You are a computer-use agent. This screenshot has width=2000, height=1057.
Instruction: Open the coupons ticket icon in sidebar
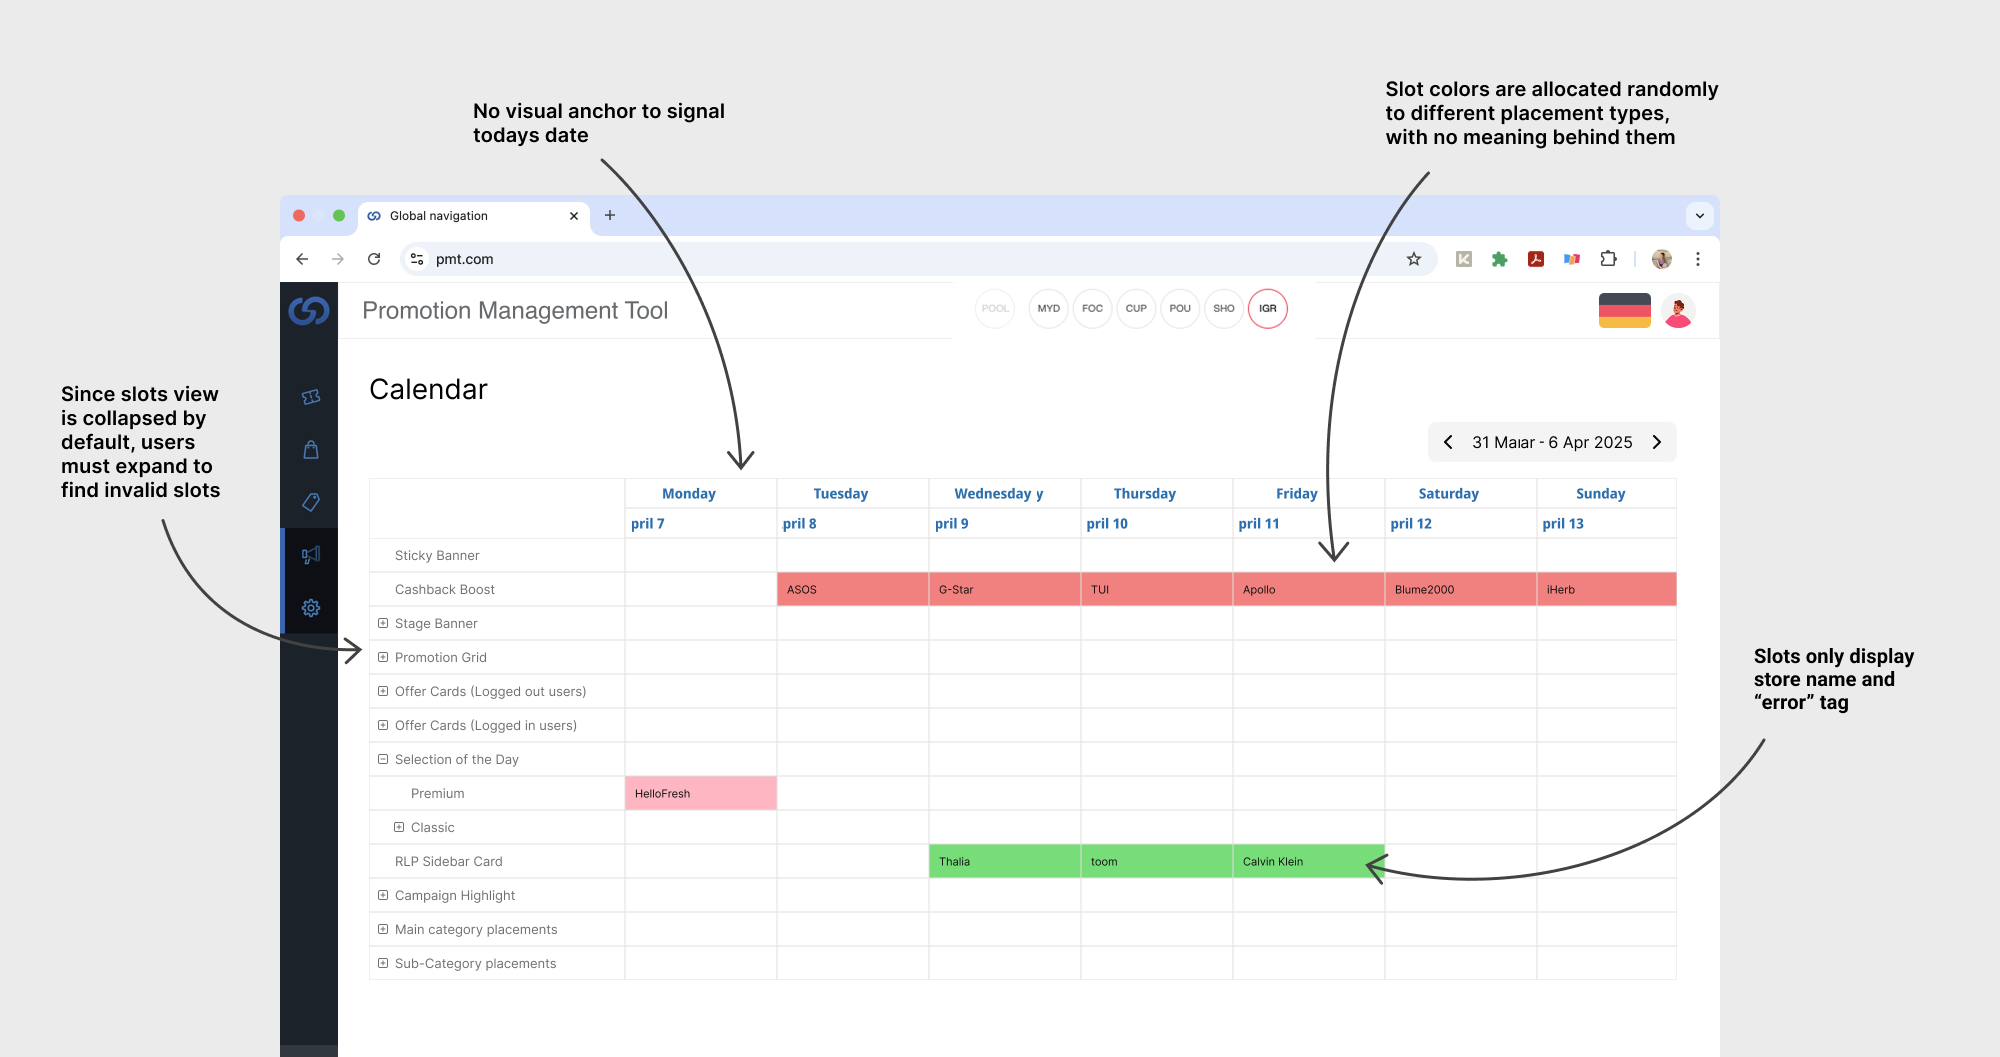coord(311,397)
